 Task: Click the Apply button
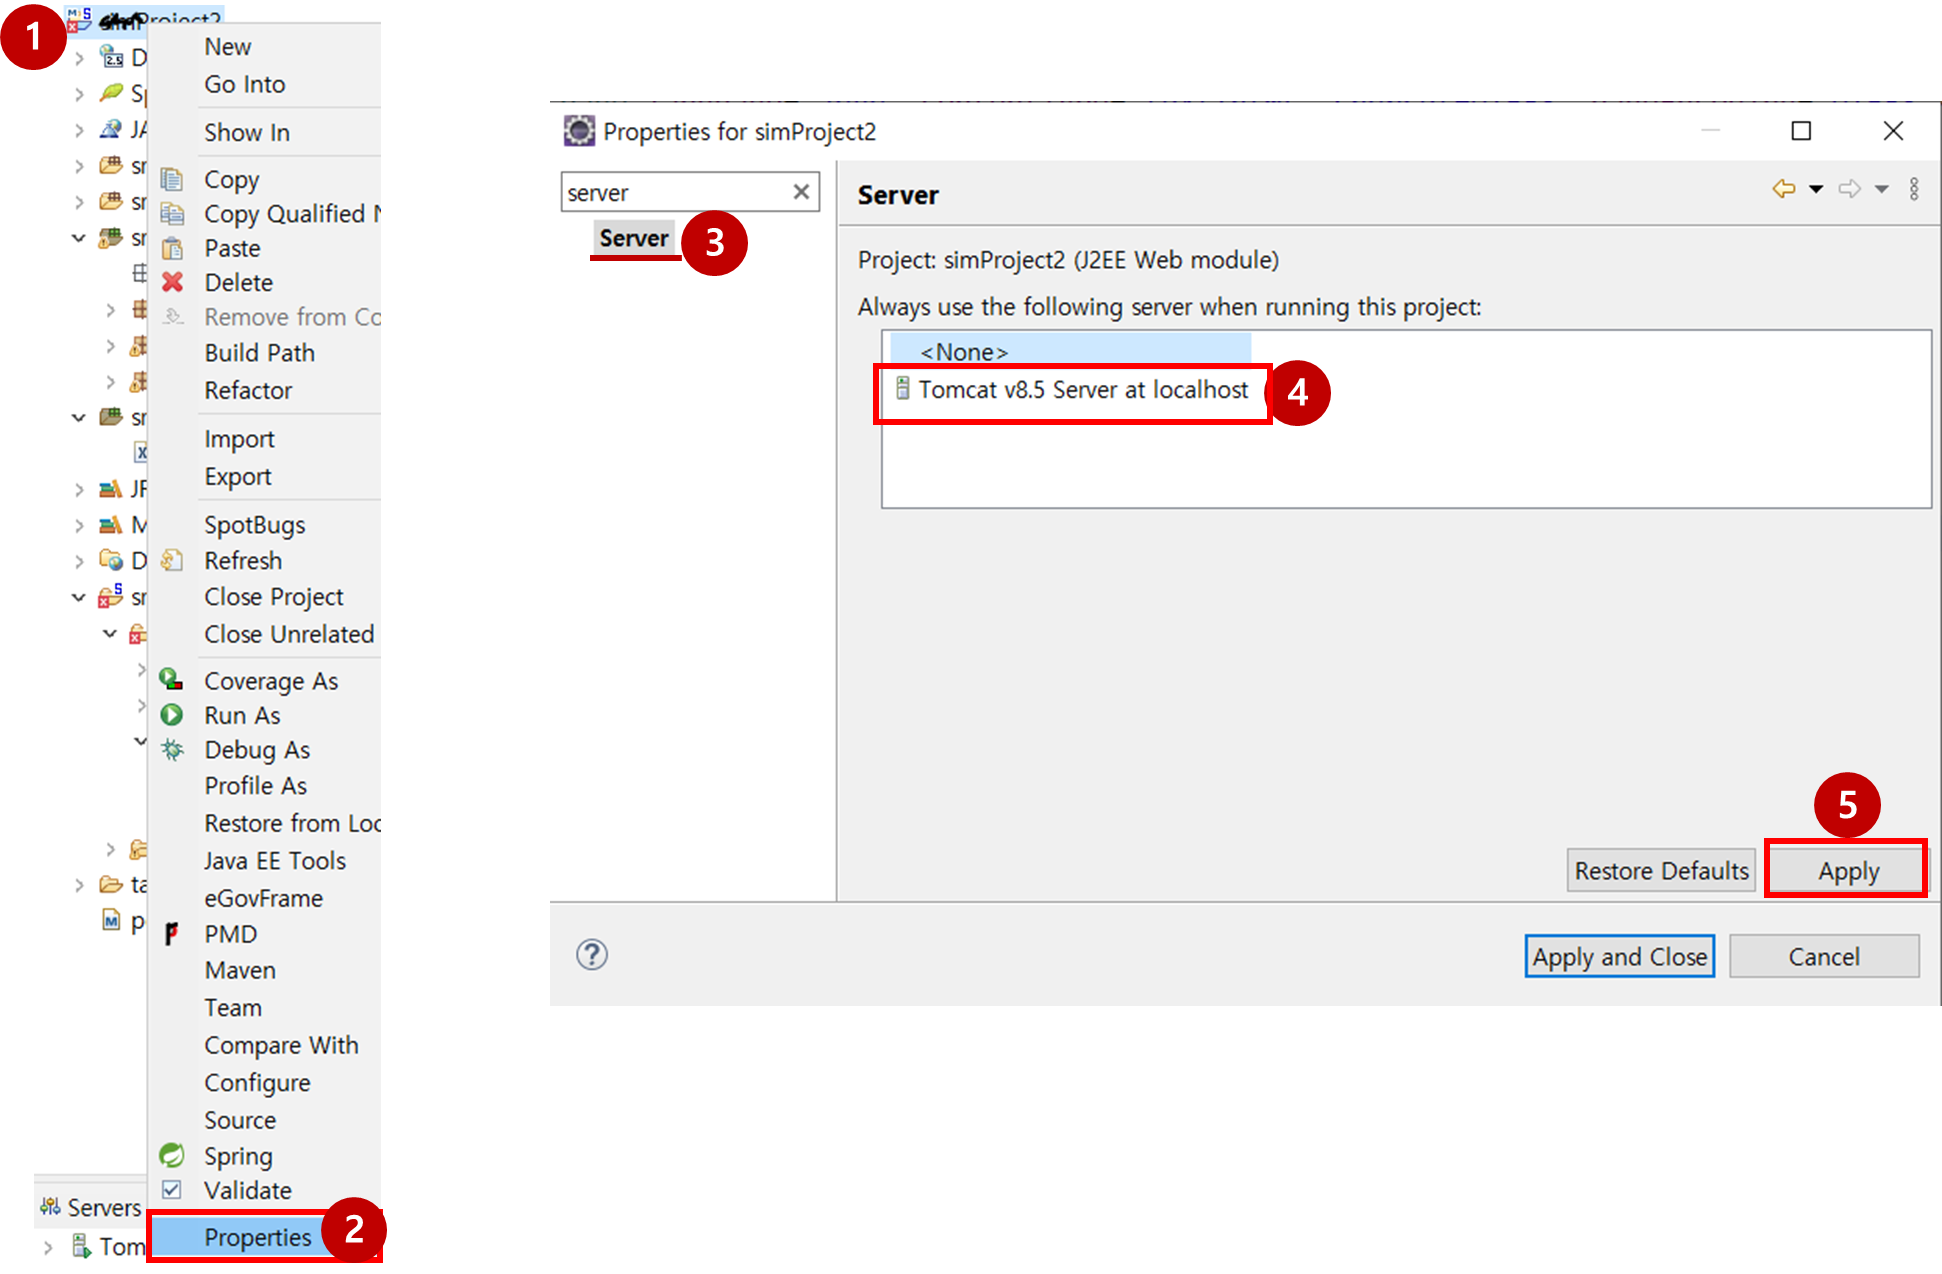pyautogui.click(x=1847, y=871)
